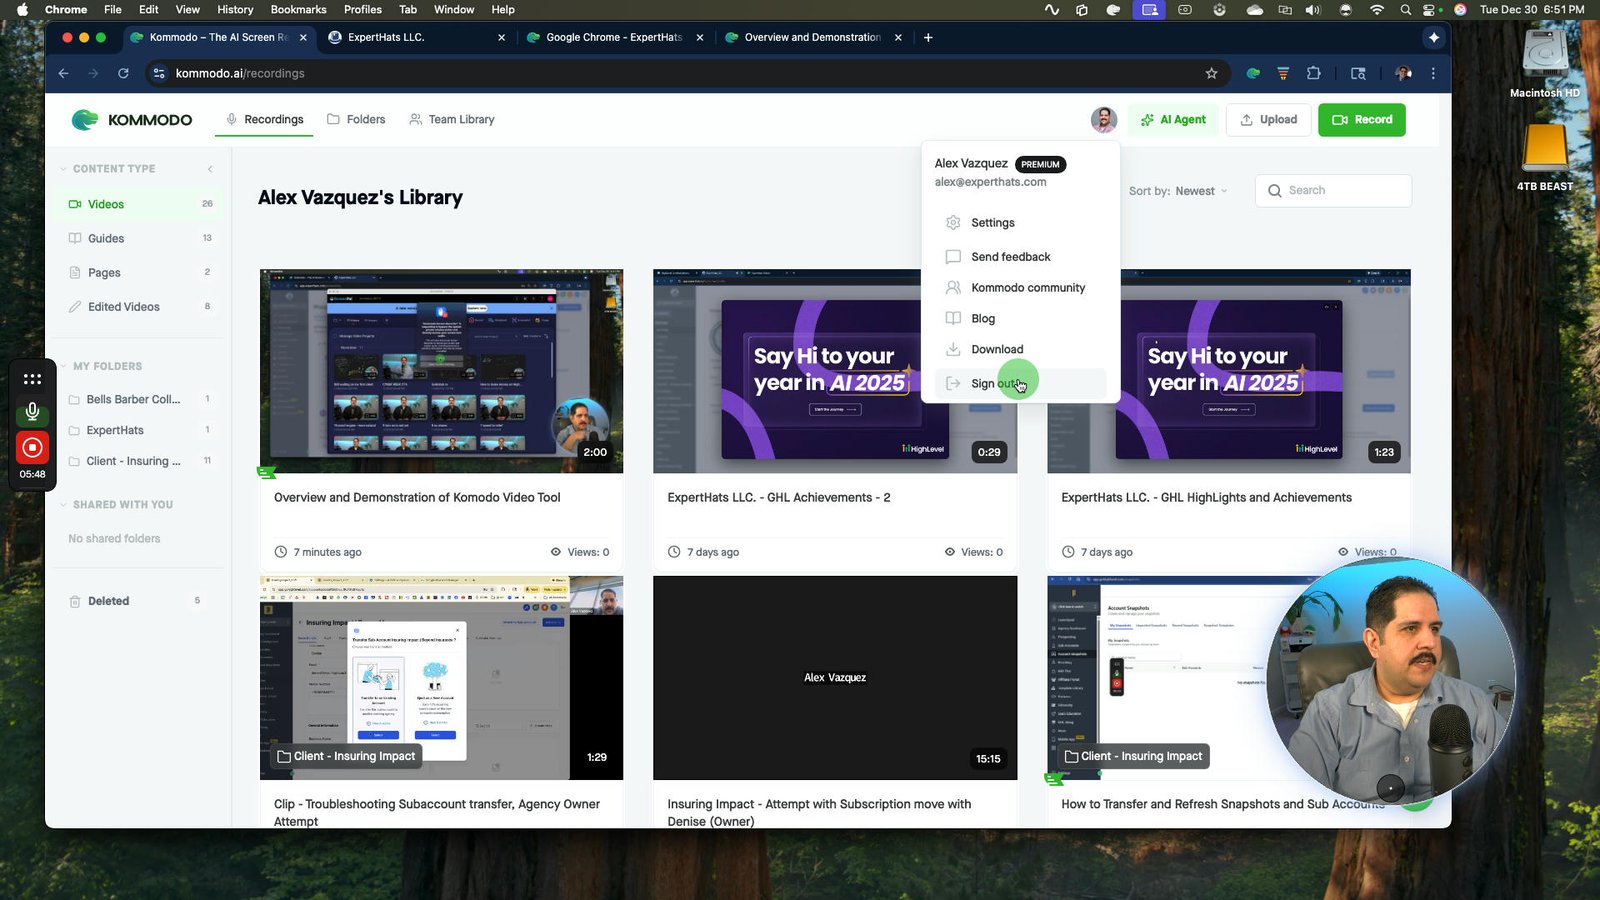The width and height of the screenshot is (1600, 900).
Task: Open the user profile avatar menu
Action: (1104, 120)
